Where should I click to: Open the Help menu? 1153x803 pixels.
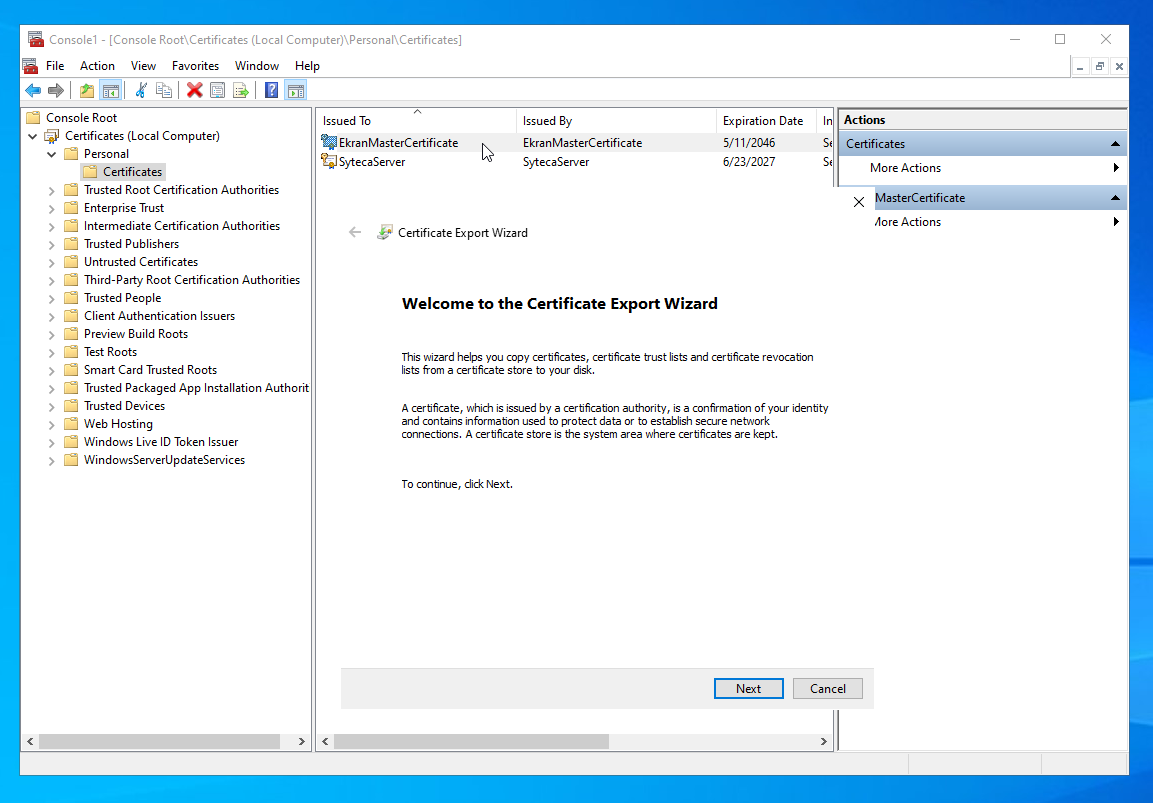[307, 66]
